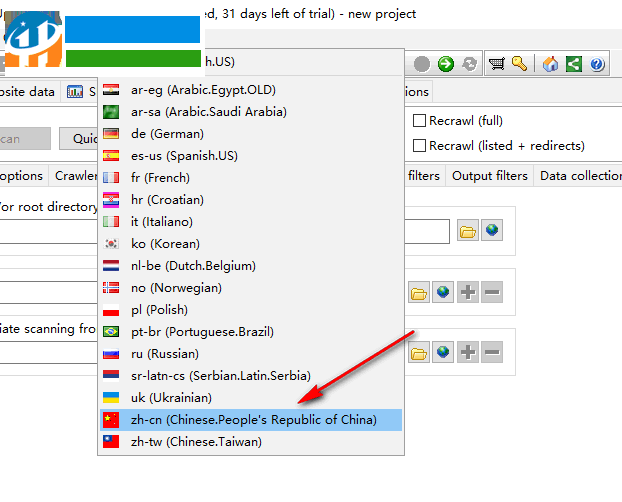Open the blue help question icon
The image size is (622, 502).
pos(597,64)
